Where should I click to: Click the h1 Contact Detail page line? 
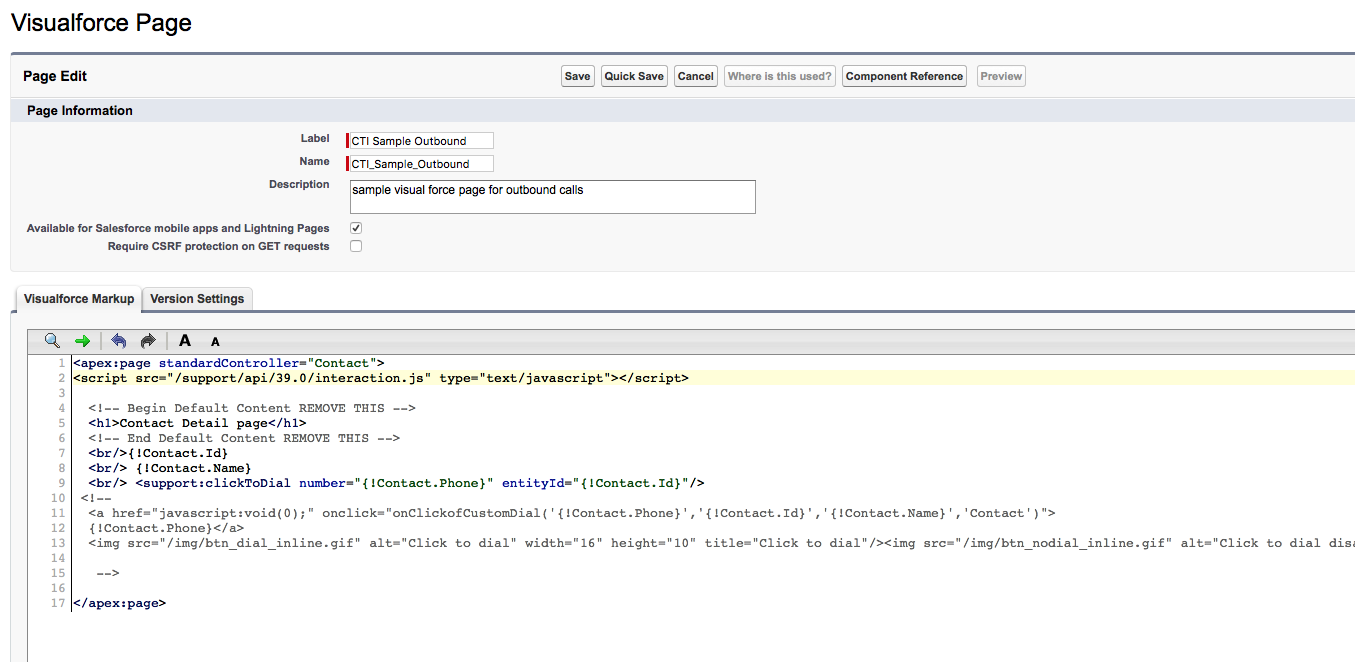pyautogui.click(x=197, y=423)
